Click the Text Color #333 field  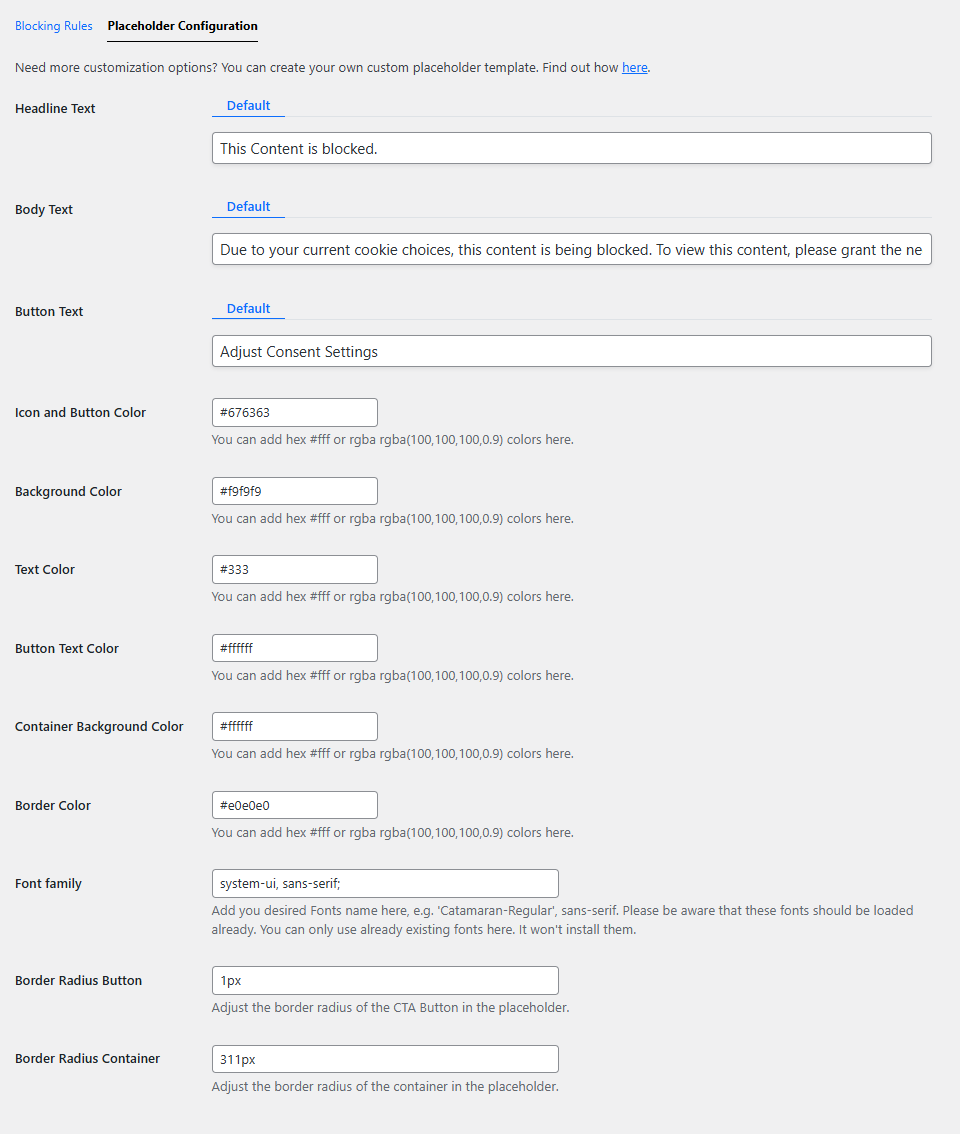pyautogui.click(x=294, y=569)
